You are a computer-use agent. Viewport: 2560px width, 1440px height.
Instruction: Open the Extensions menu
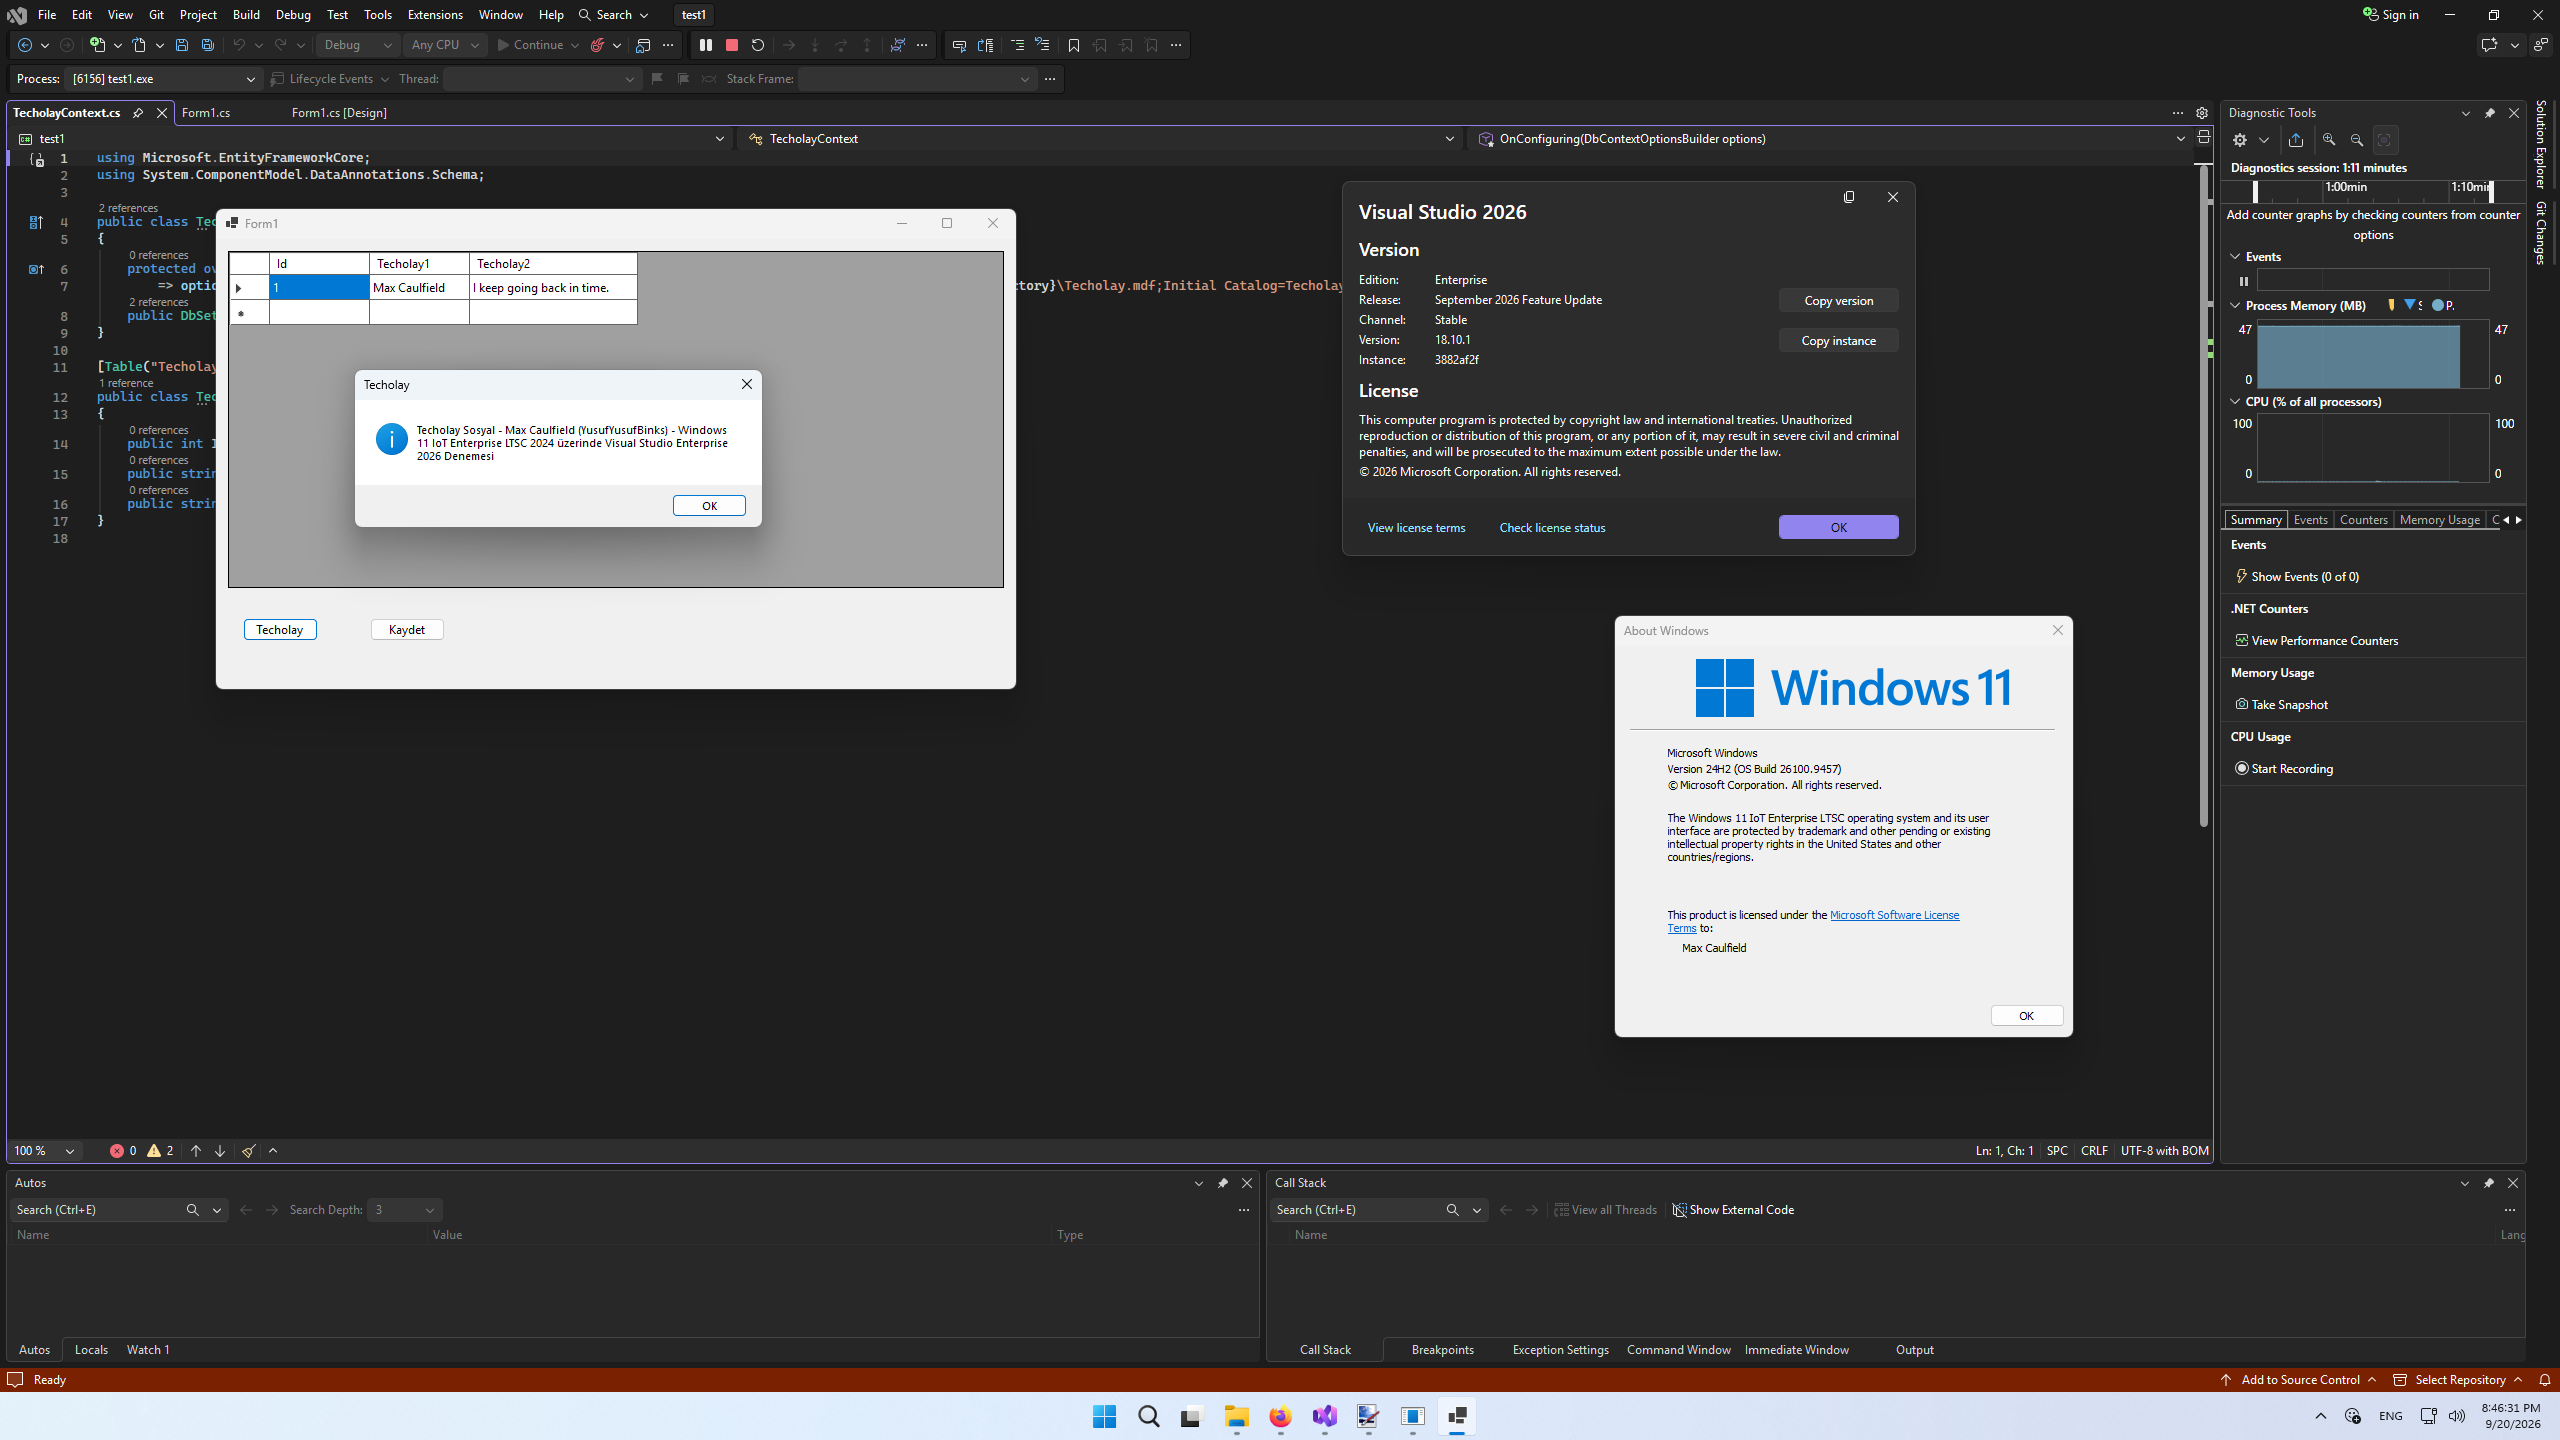click(x=435, y=15)
